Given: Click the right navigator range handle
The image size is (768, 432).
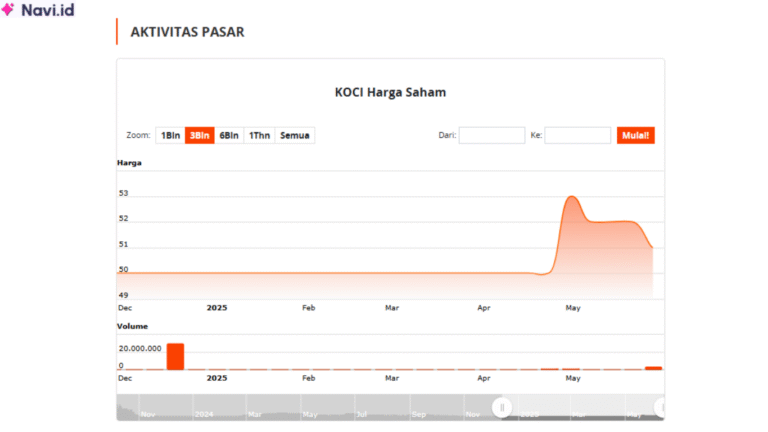Looking at the screenshot, I should [x=660, y=408].
